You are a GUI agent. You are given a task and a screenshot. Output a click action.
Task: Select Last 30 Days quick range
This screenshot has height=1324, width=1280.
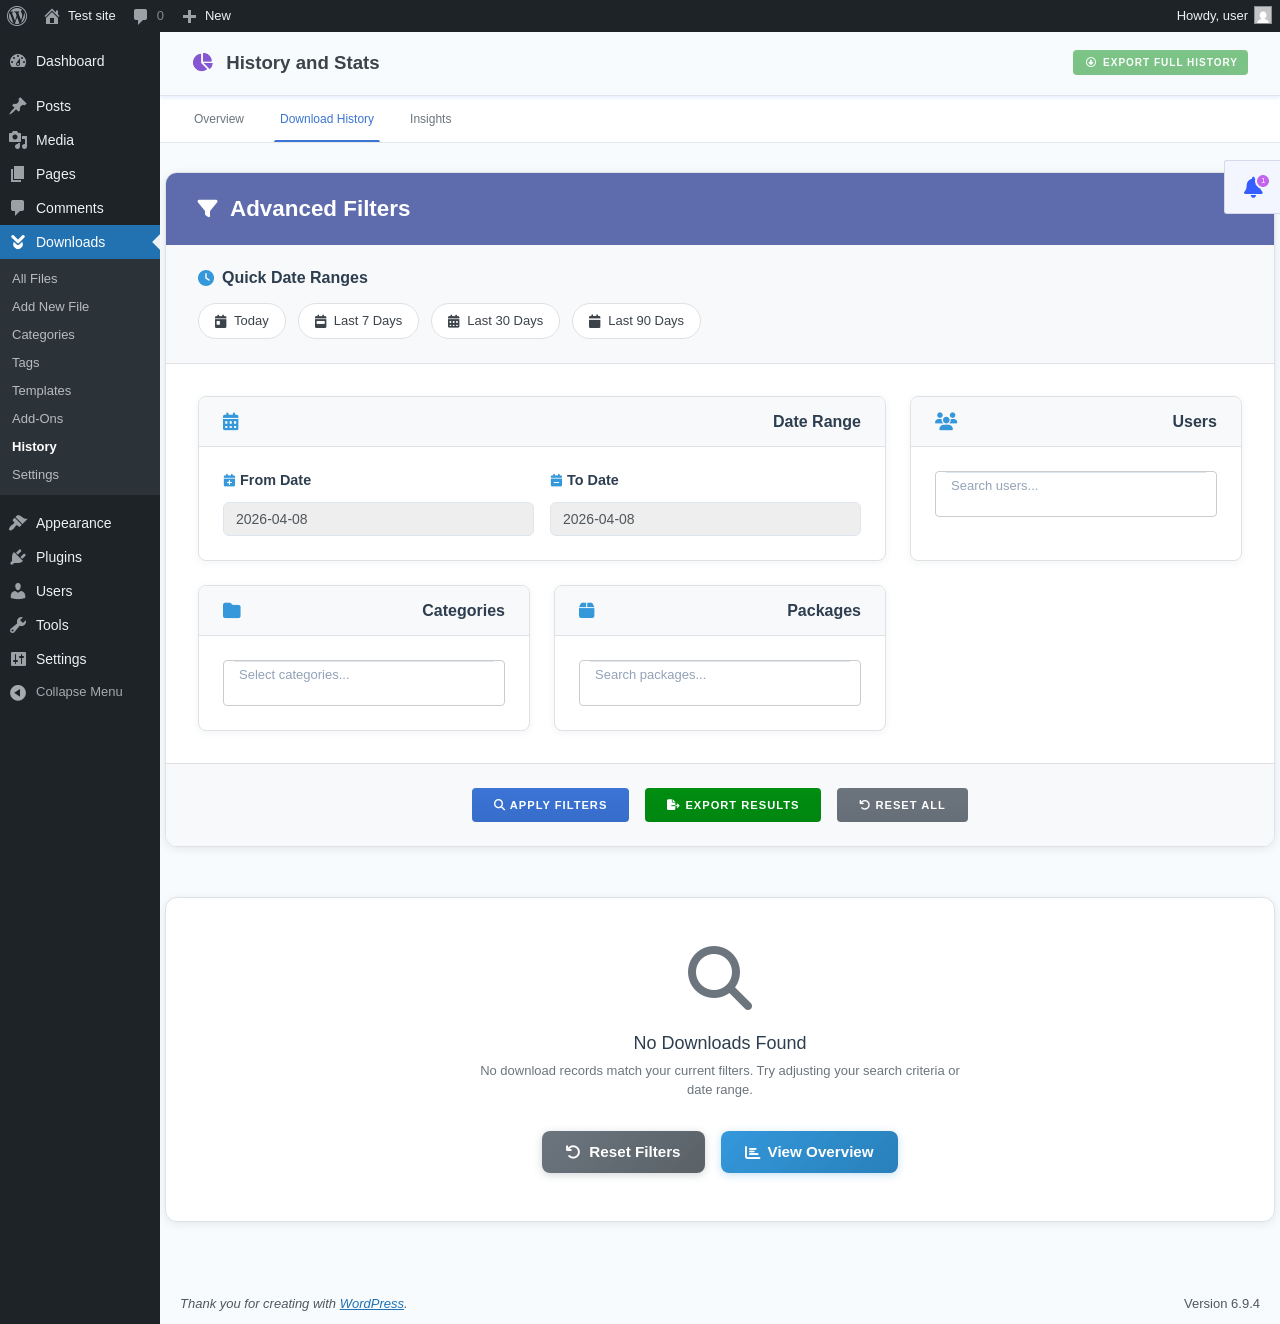[x=495, y=321]
